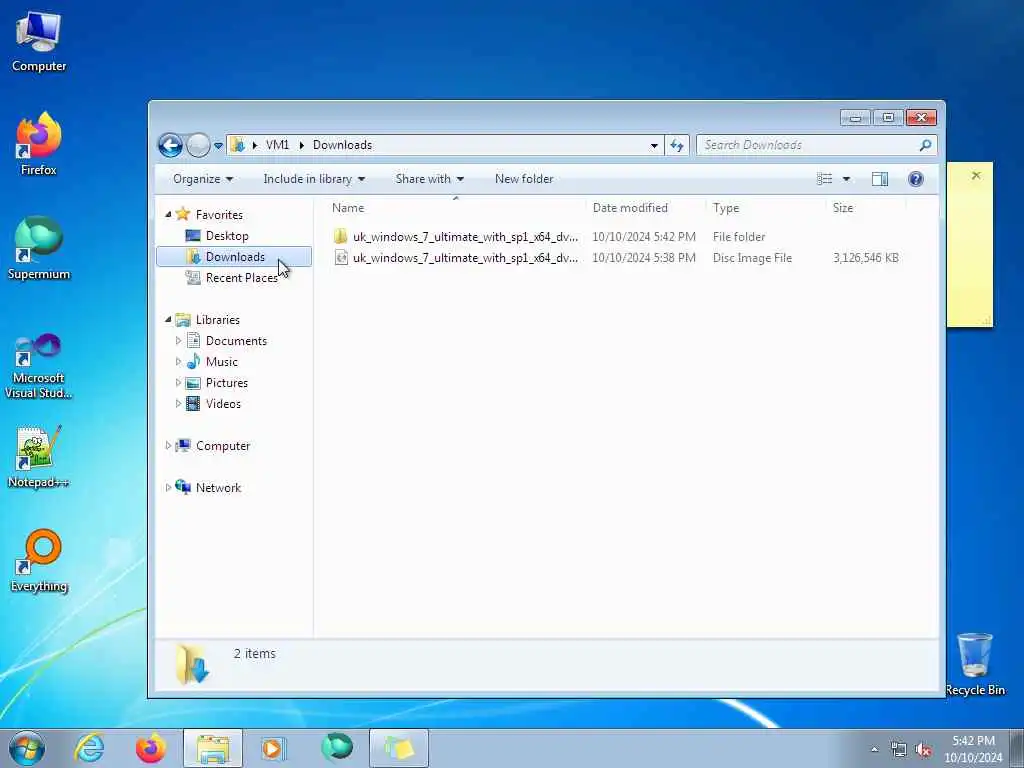1024x768 pixels.
Task: Open the Recycle Bin icon
Action: (975, 664)
